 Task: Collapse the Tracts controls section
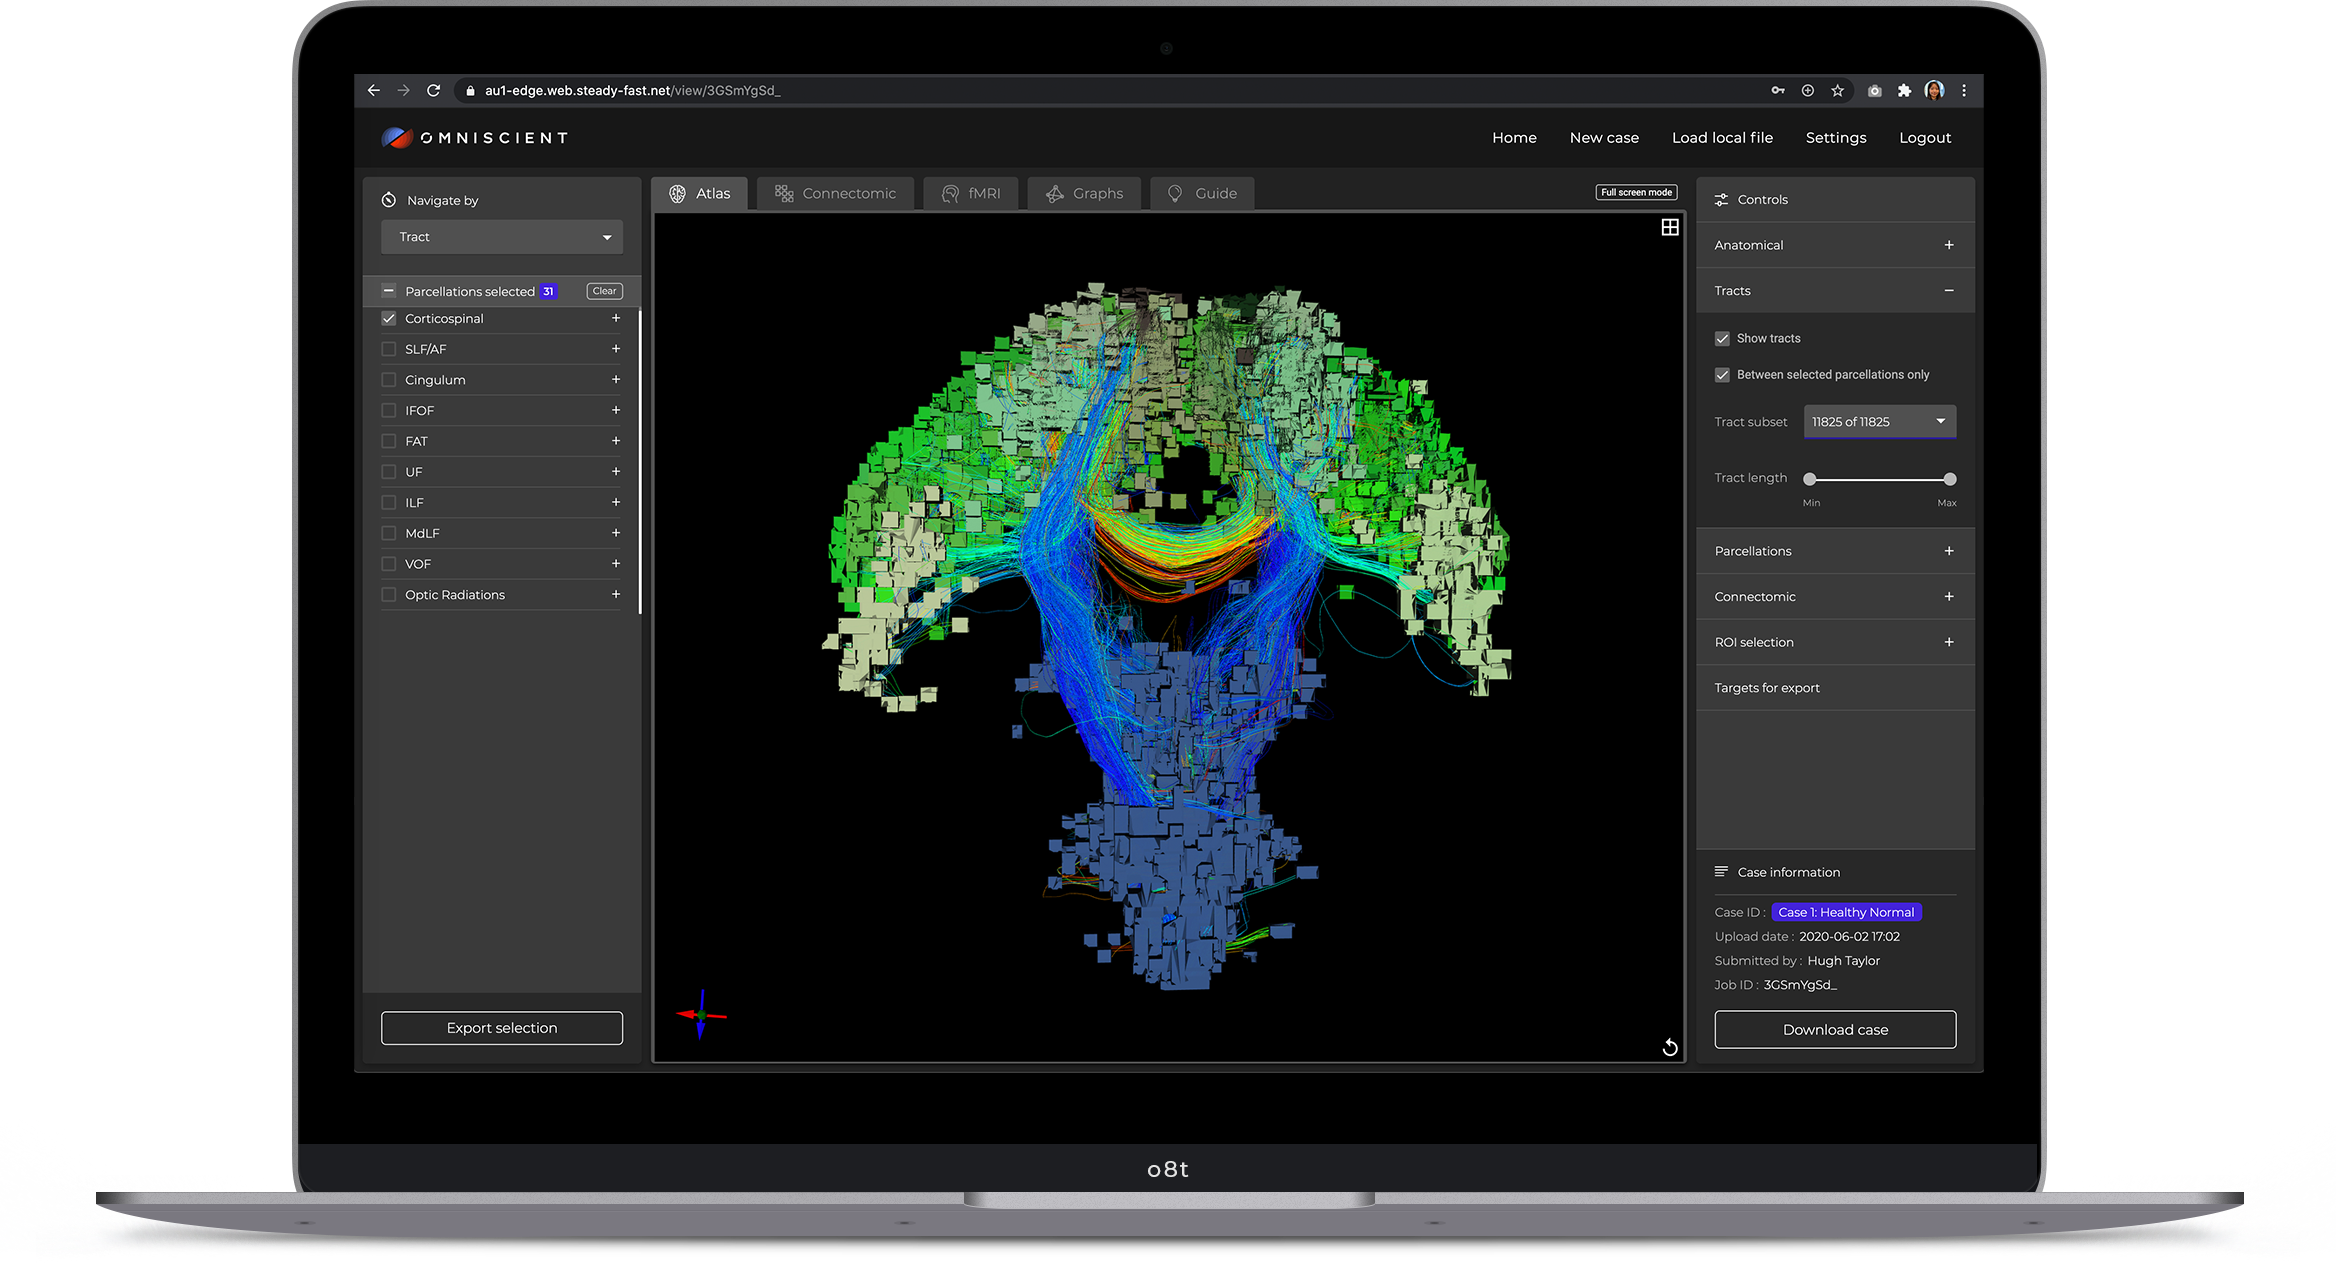point(1949,291)
